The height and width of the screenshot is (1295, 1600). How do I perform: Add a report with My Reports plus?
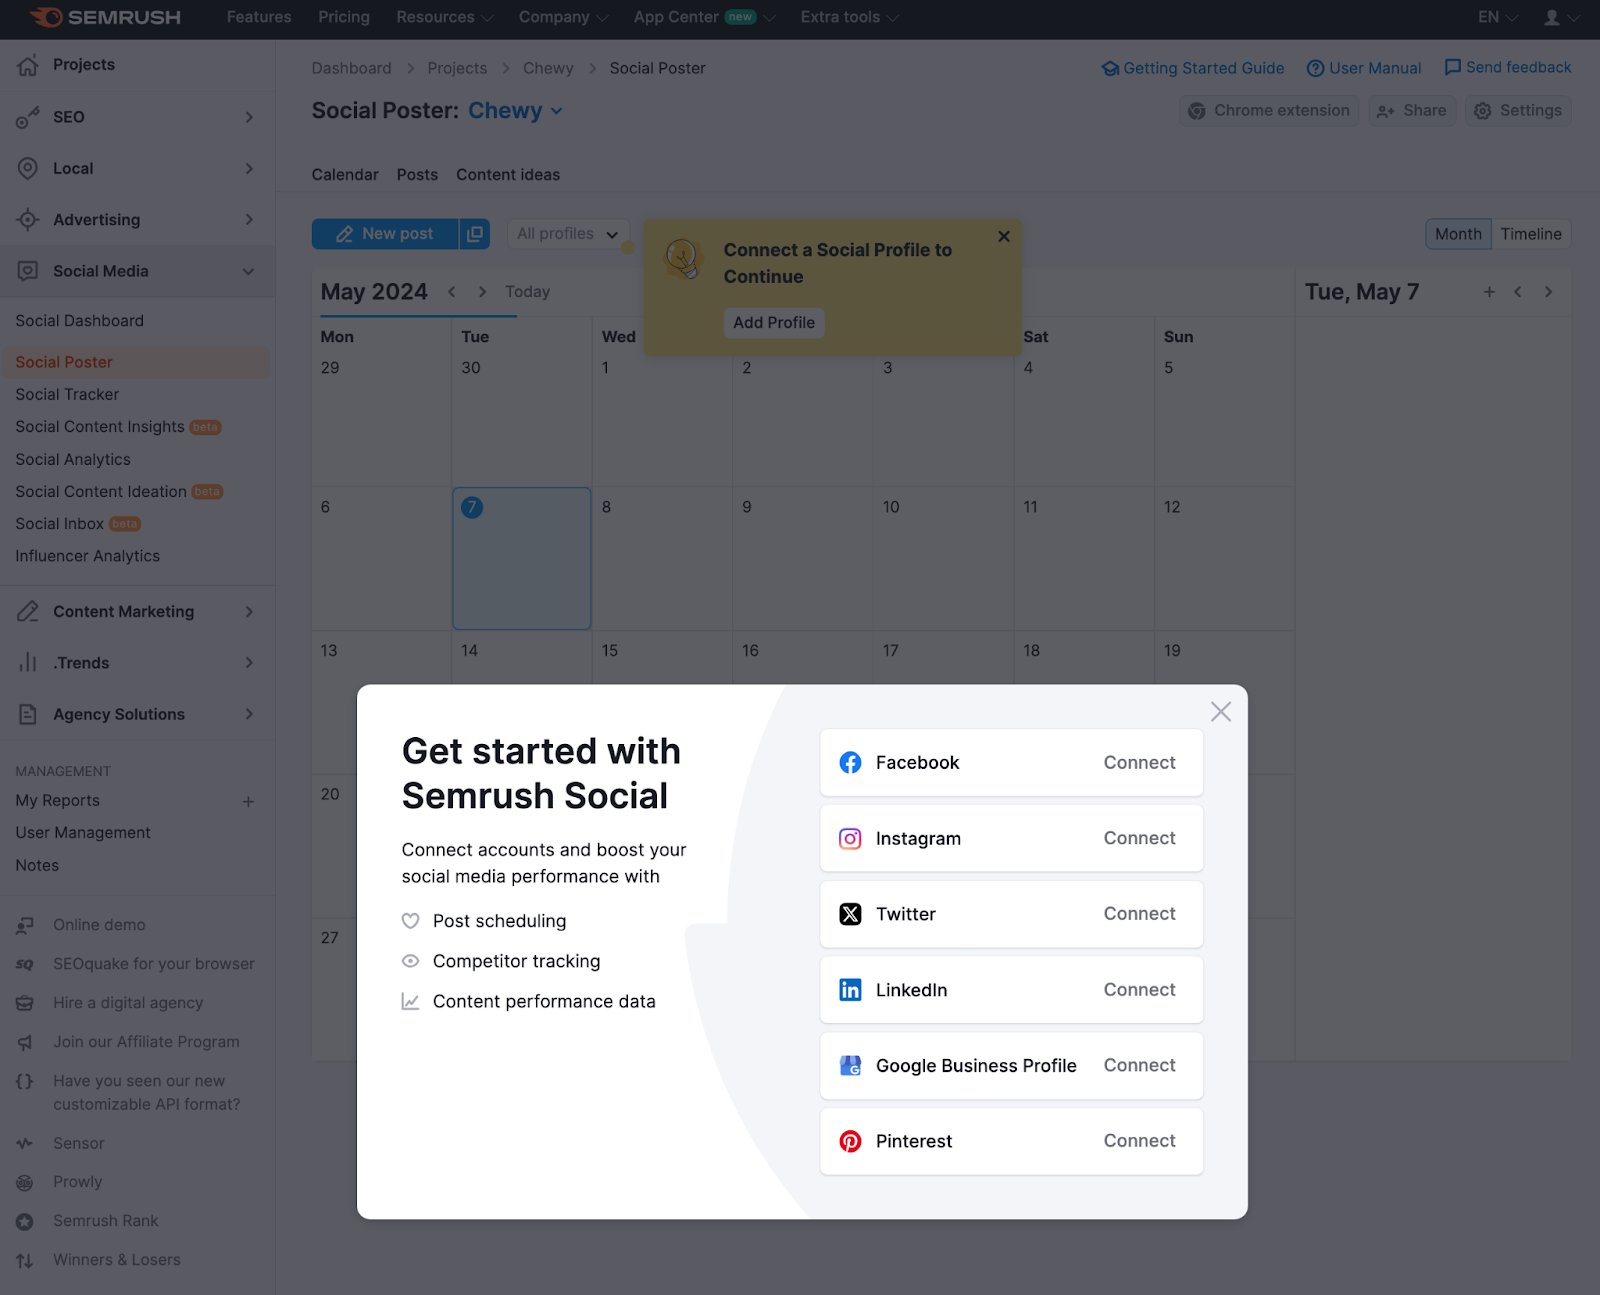pos(248,802)
